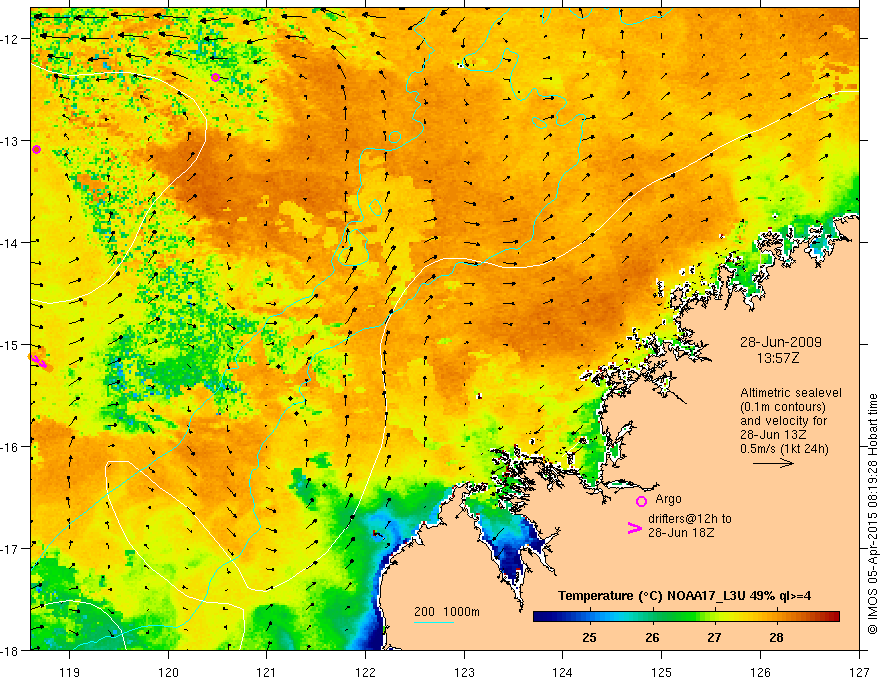Click the IMOS copyright timestamp text
Screen dimensions: 880x680
(x=872, y=514)
